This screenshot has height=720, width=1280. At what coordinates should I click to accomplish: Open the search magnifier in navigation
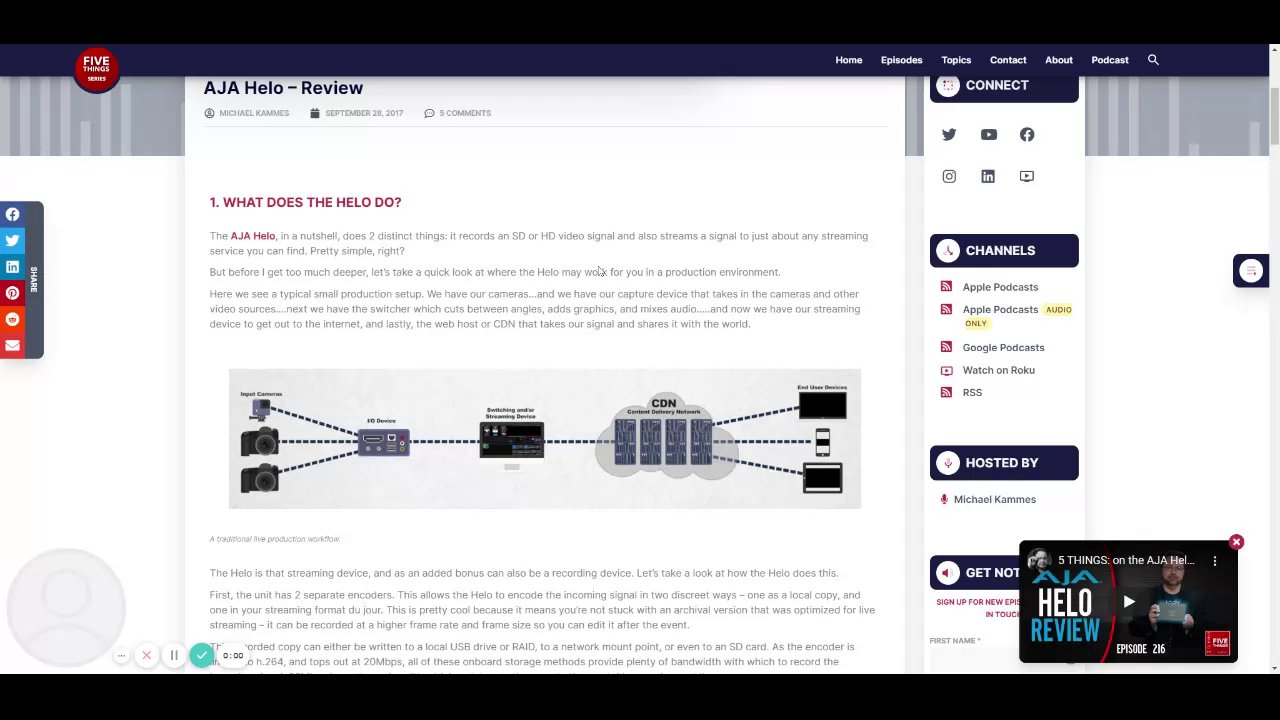(x=1153, y=60)
